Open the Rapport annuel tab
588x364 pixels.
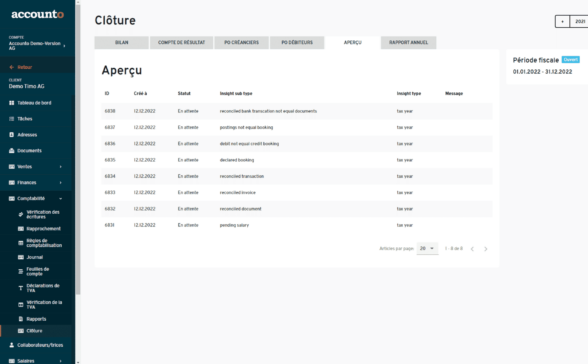click(408, 42)
